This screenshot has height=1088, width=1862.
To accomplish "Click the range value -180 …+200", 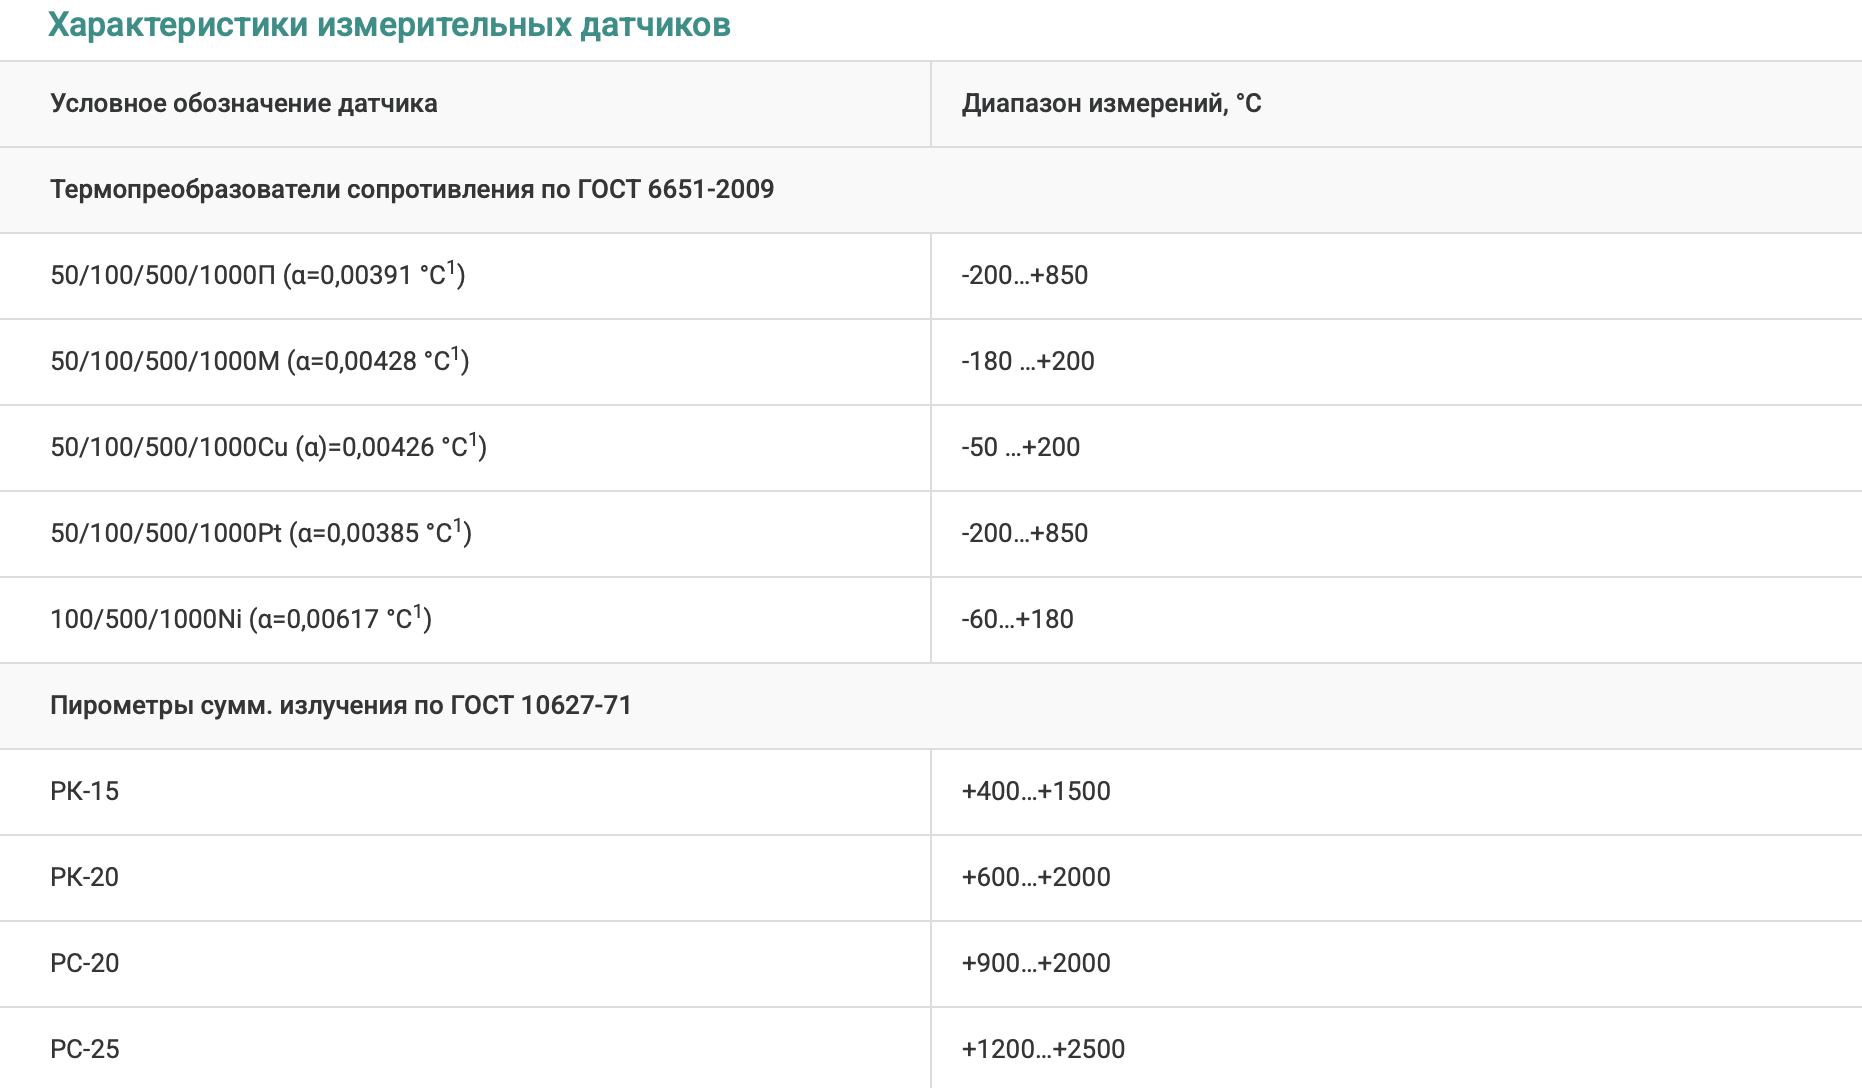I will [1028, 361].
